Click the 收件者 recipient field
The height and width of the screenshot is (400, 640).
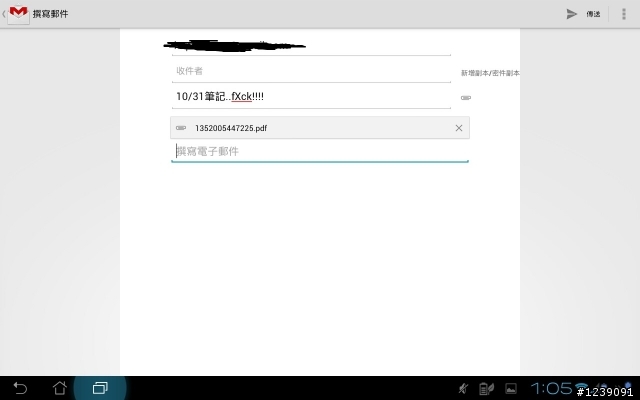click(311, 71)
